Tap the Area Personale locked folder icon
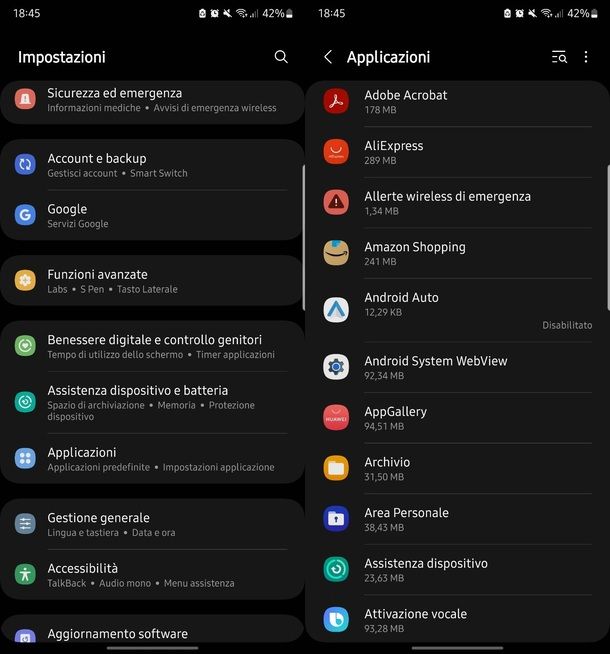Screen dimensions: 610x654 click(x=336, y=518)
